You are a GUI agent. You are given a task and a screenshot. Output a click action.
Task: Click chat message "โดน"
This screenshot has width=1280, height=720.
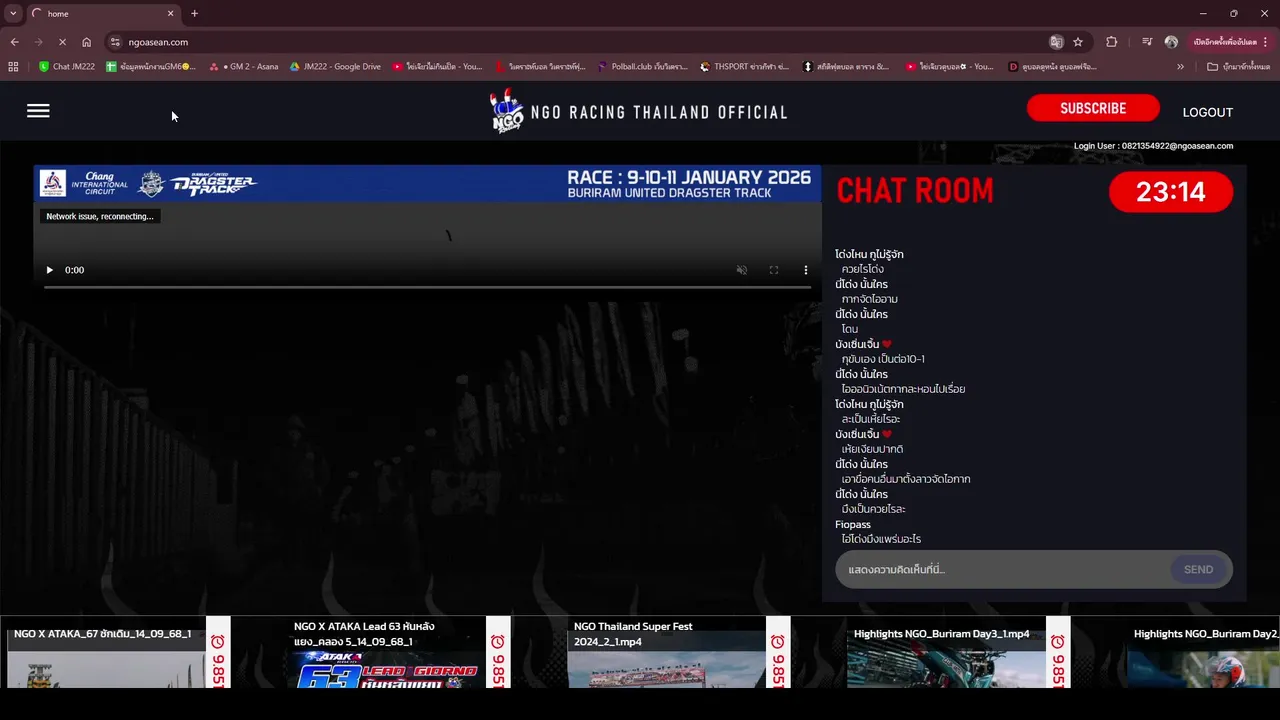click(850, 329)
